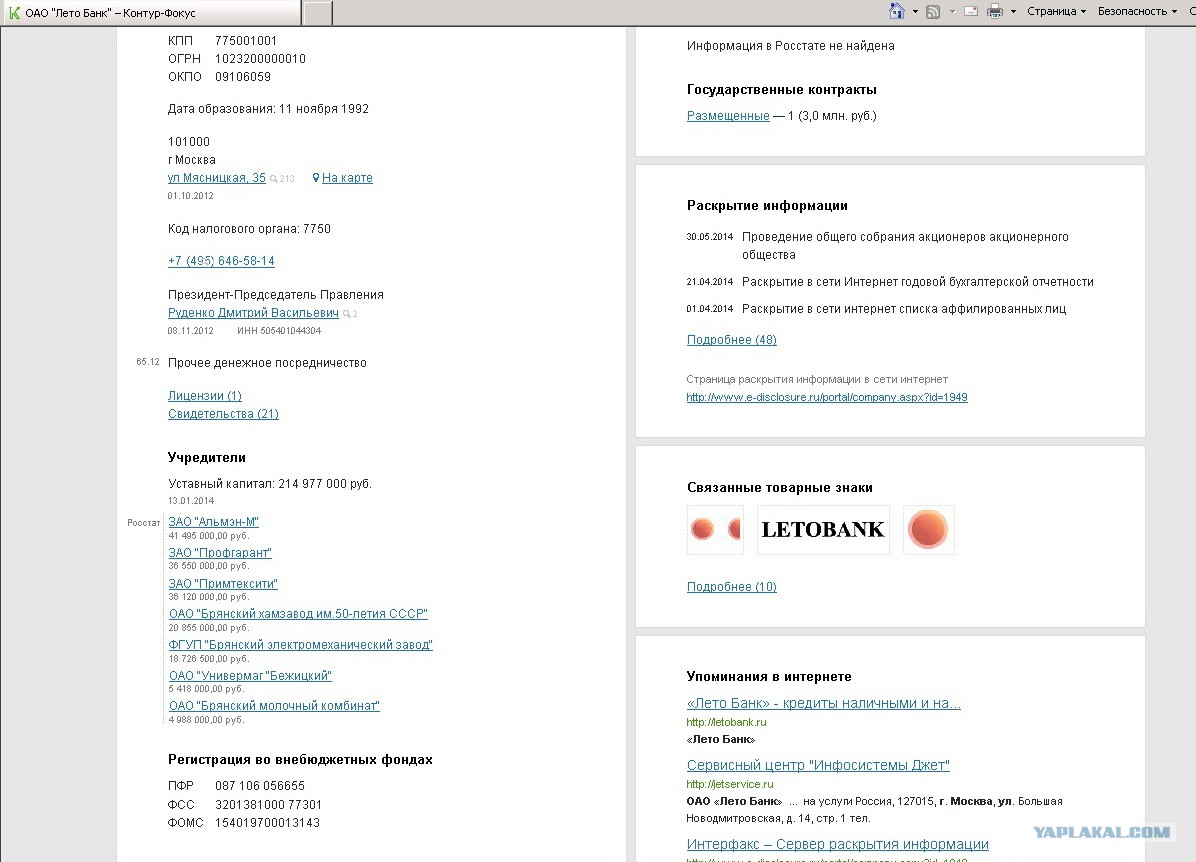
Task: Click the Прочее денежное посредничество activity text
Action: click(x=267, y=363)
